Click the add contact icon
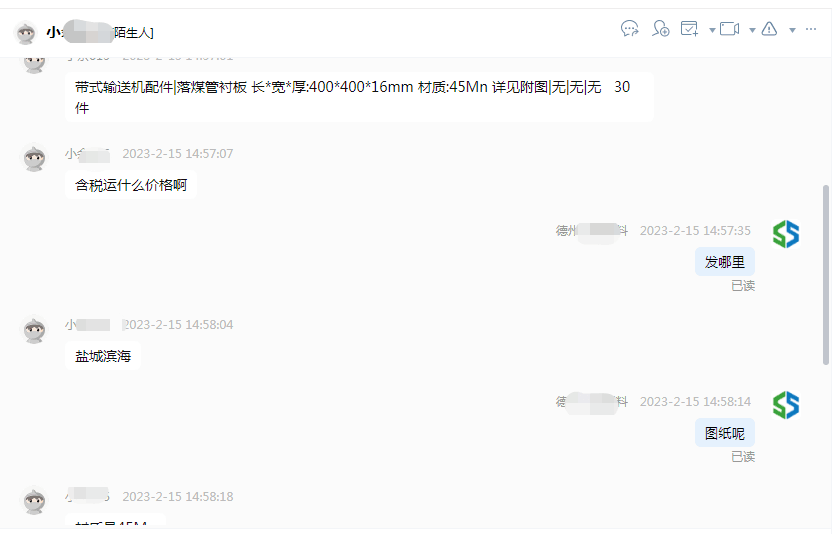Image resolution: width=832 pixels, height=534 pixels. coord(661,29)
